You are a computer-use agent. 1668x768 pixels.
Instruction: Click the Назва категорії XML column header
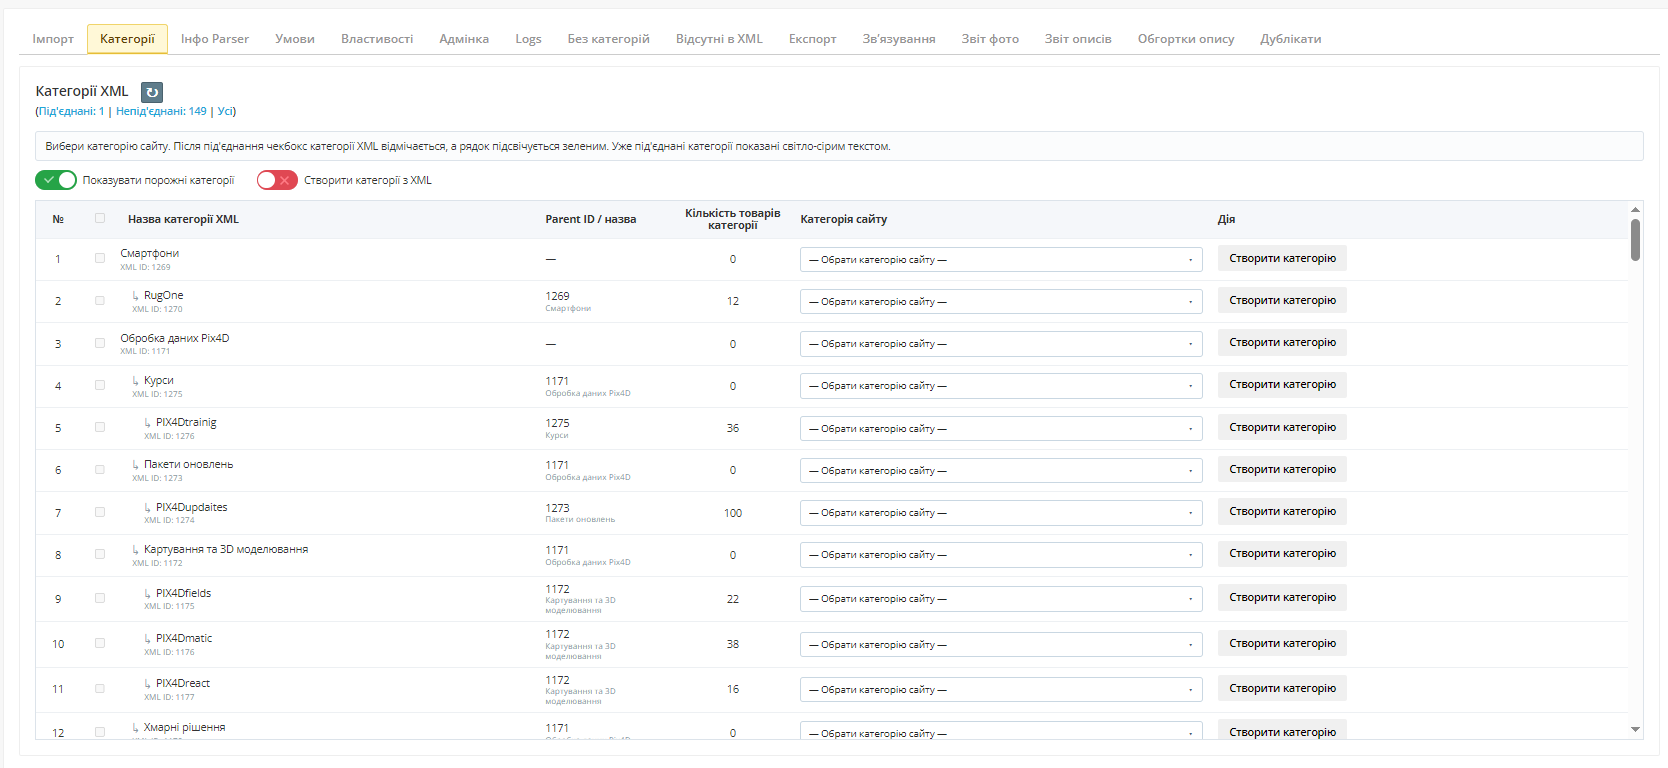click(183, 219)
